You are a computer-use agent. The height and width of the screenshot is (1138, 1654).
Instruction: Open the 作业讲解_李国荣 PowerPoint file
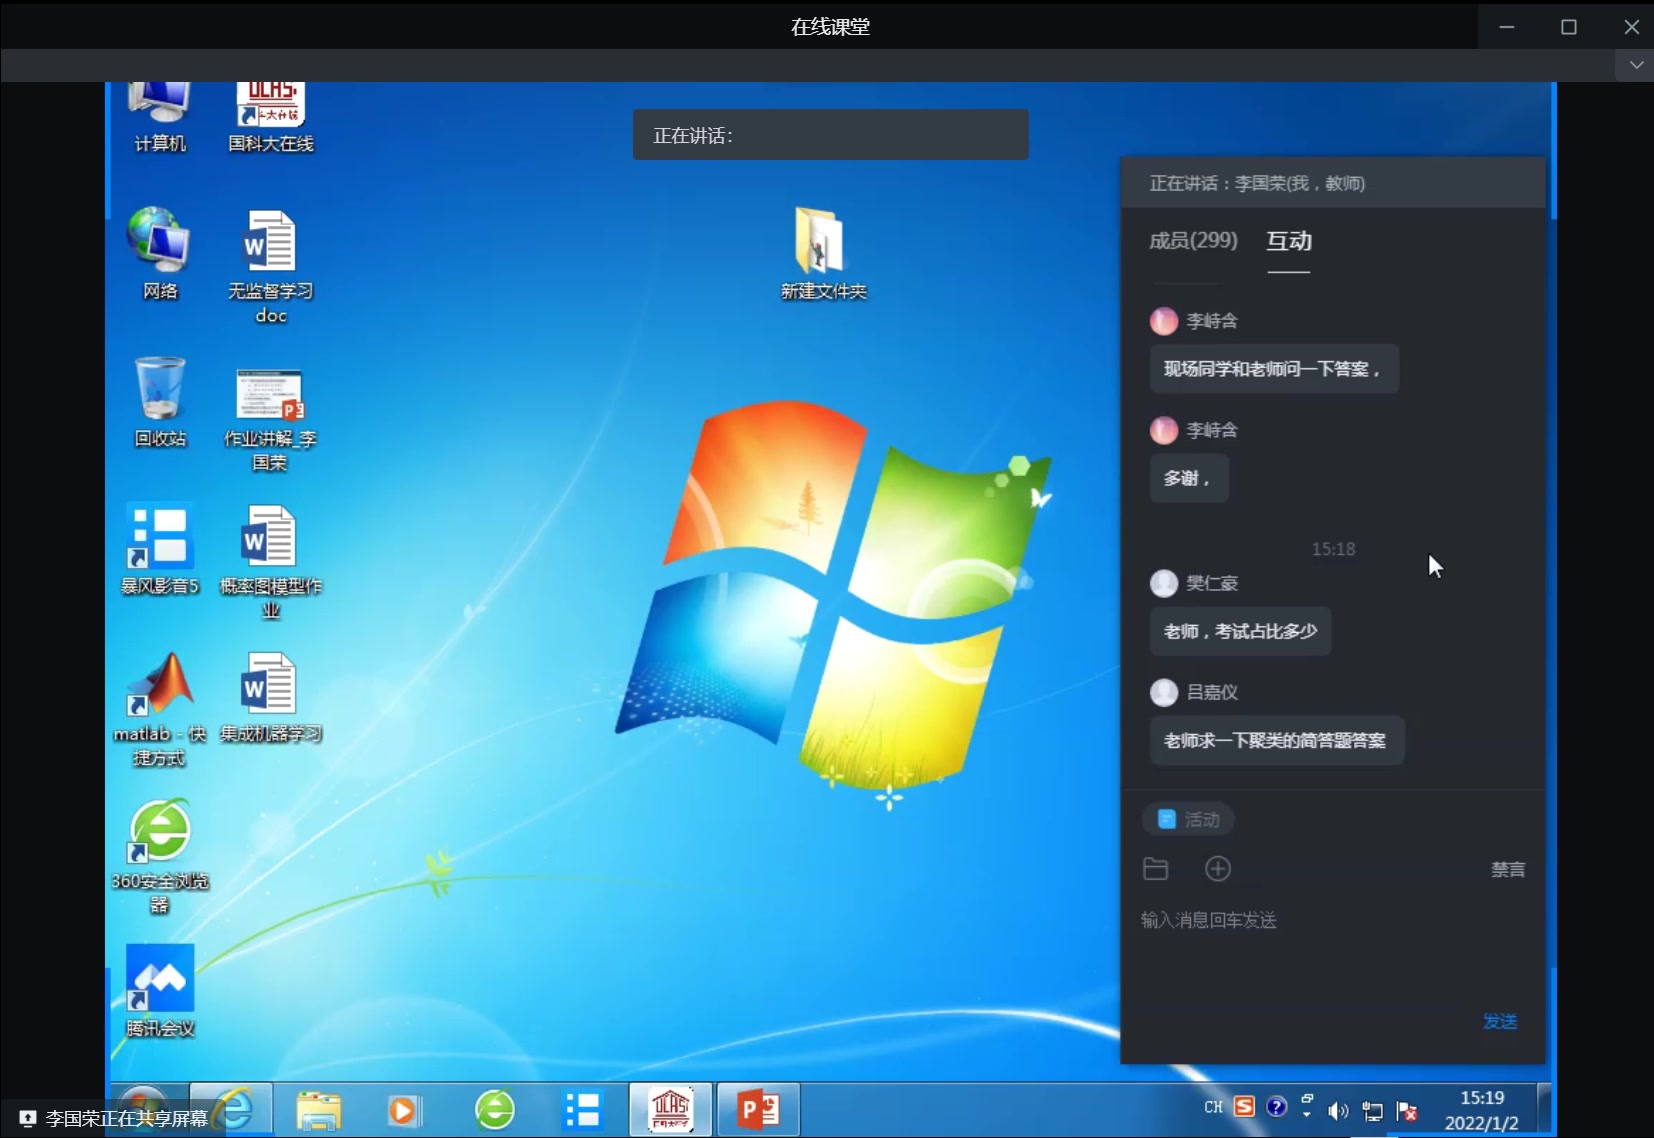(x=270, y=420)
